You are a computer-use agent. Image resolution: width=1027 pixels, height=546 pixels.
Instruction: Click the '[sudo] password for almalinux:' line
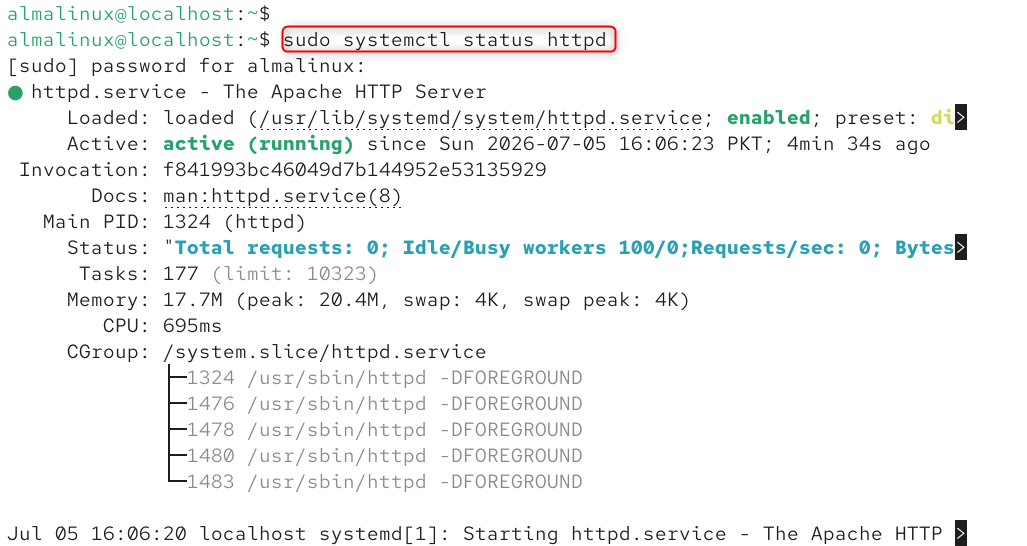[187, 66]
